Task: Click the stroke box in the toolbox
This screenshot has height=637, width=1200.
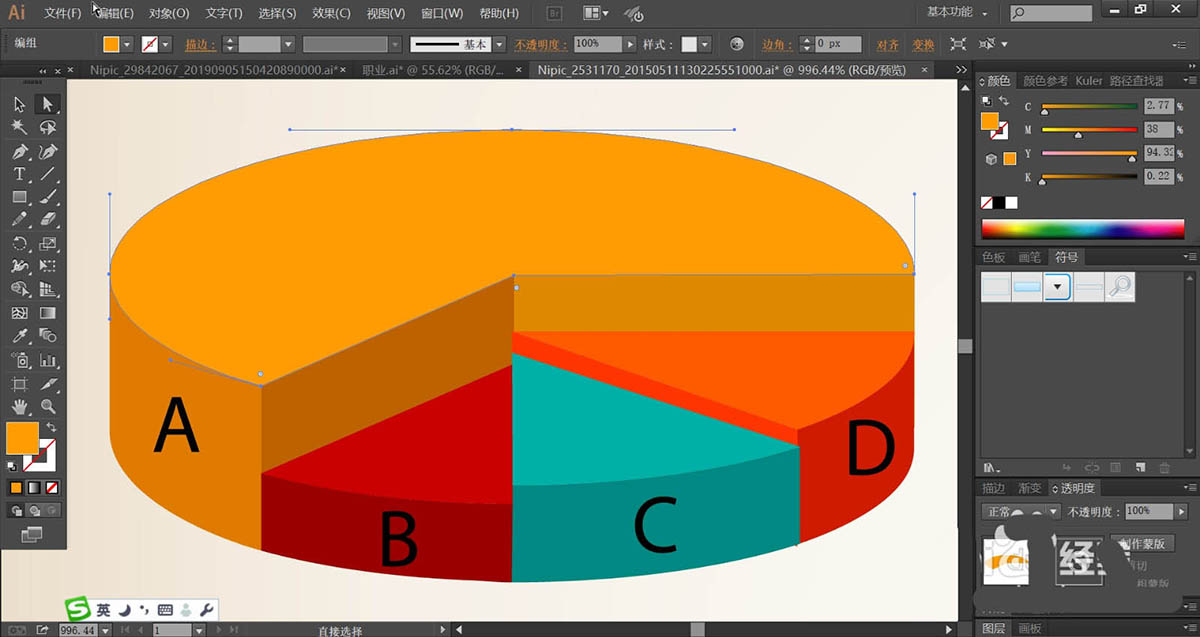Action: click(42, 456)
